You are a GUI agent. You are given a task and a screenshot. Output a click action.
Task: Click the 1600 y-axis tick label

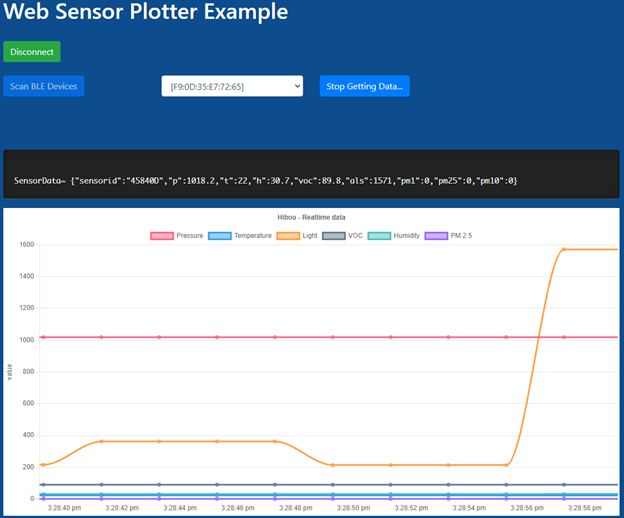(x=25, y=245)
